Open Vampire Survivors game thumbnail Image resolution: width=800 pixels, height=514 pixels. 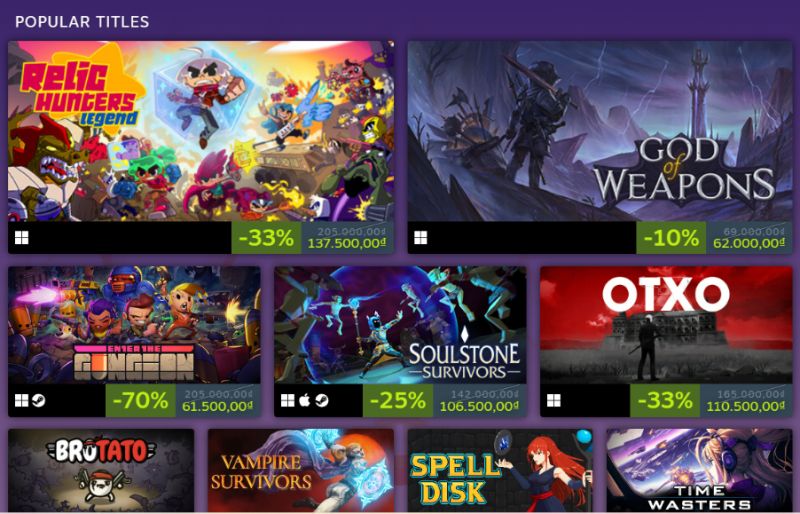[301, 471]
